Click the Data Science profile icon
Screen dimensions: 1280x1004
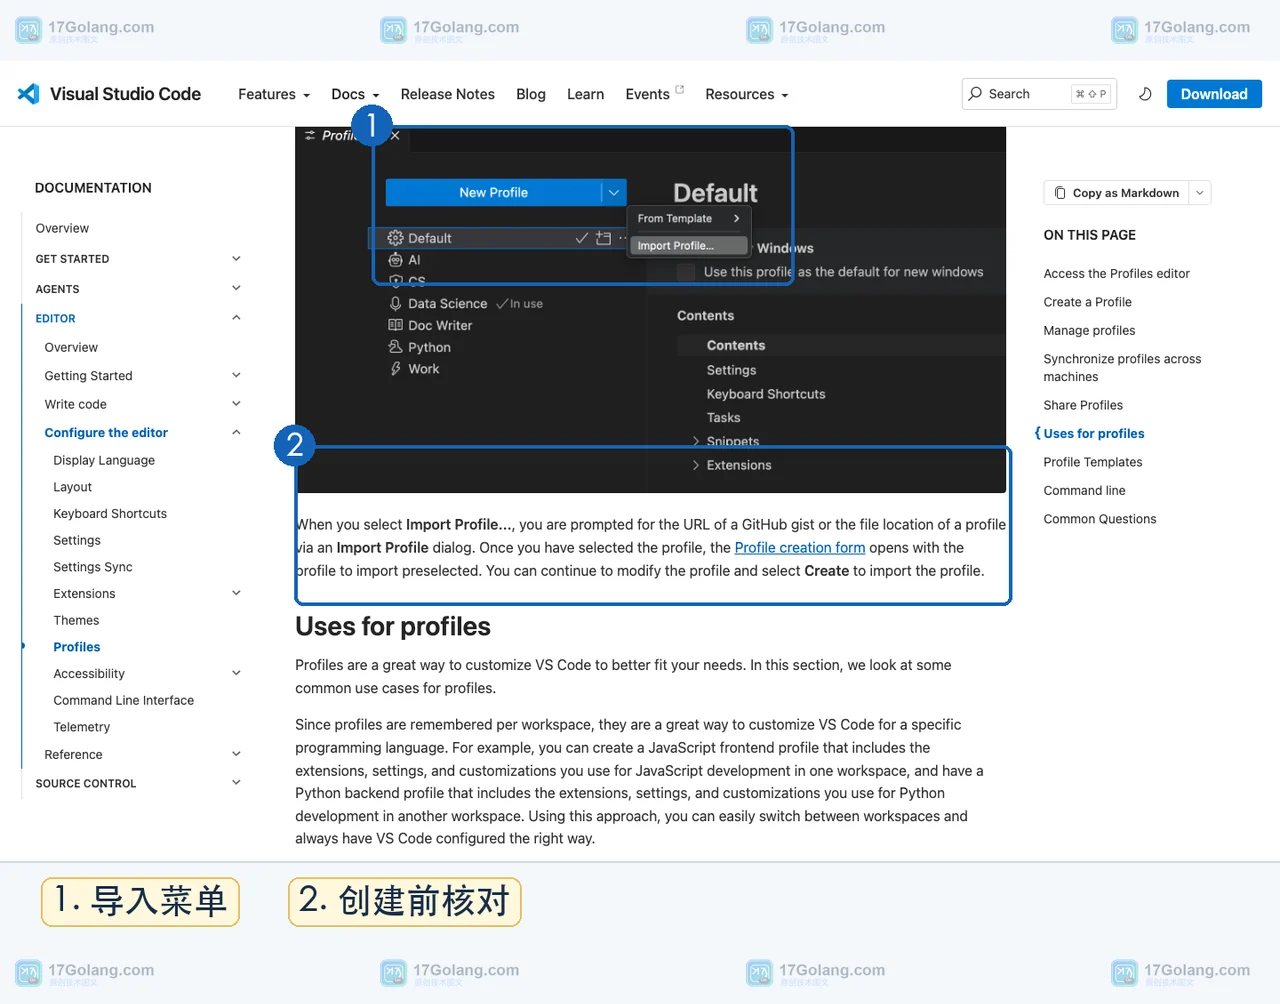[x=395, y=303]
